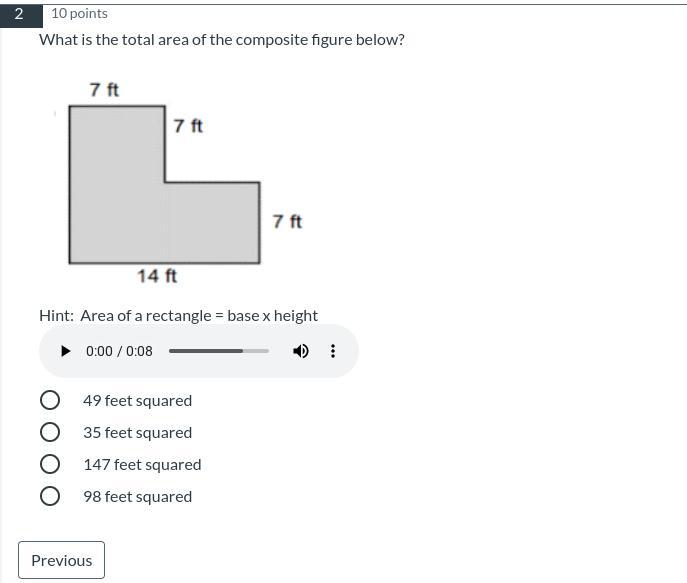Click the audio progress bar
The width and height of the screenshot is (687, 583).
coord(219,351)
